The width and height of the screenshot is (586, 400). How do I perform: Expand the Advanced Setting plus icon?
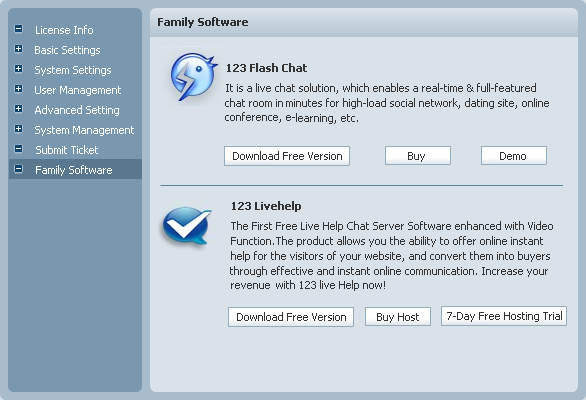click(18, 109)
